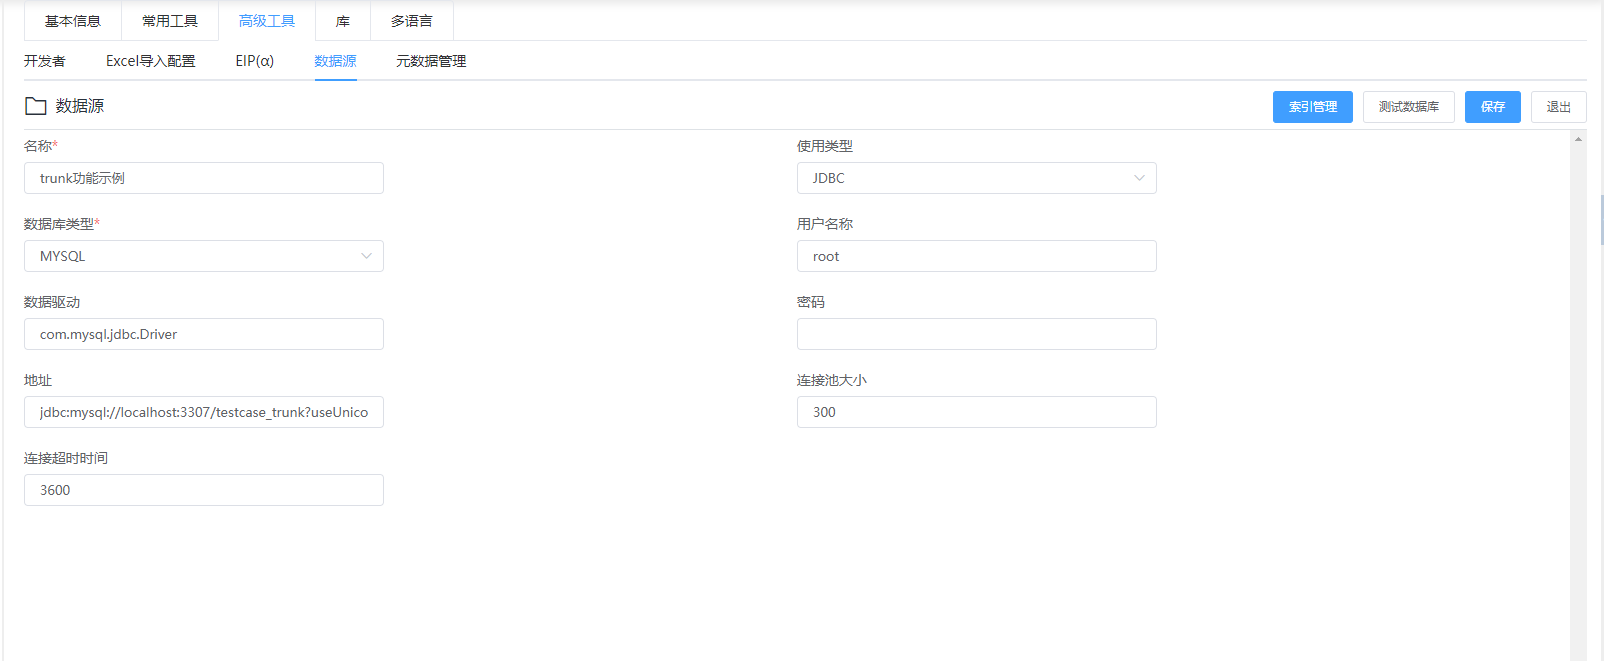Click the 数据库类型 dropdown chevron
Screen dimensions: 1604x661
point(366,256)
